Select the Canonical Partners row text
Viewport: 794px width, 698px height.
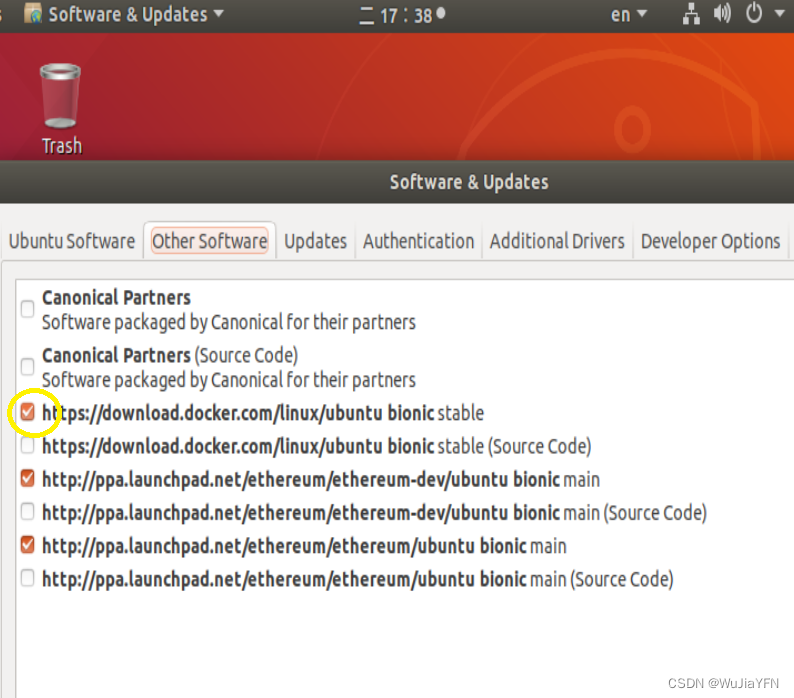228,309
